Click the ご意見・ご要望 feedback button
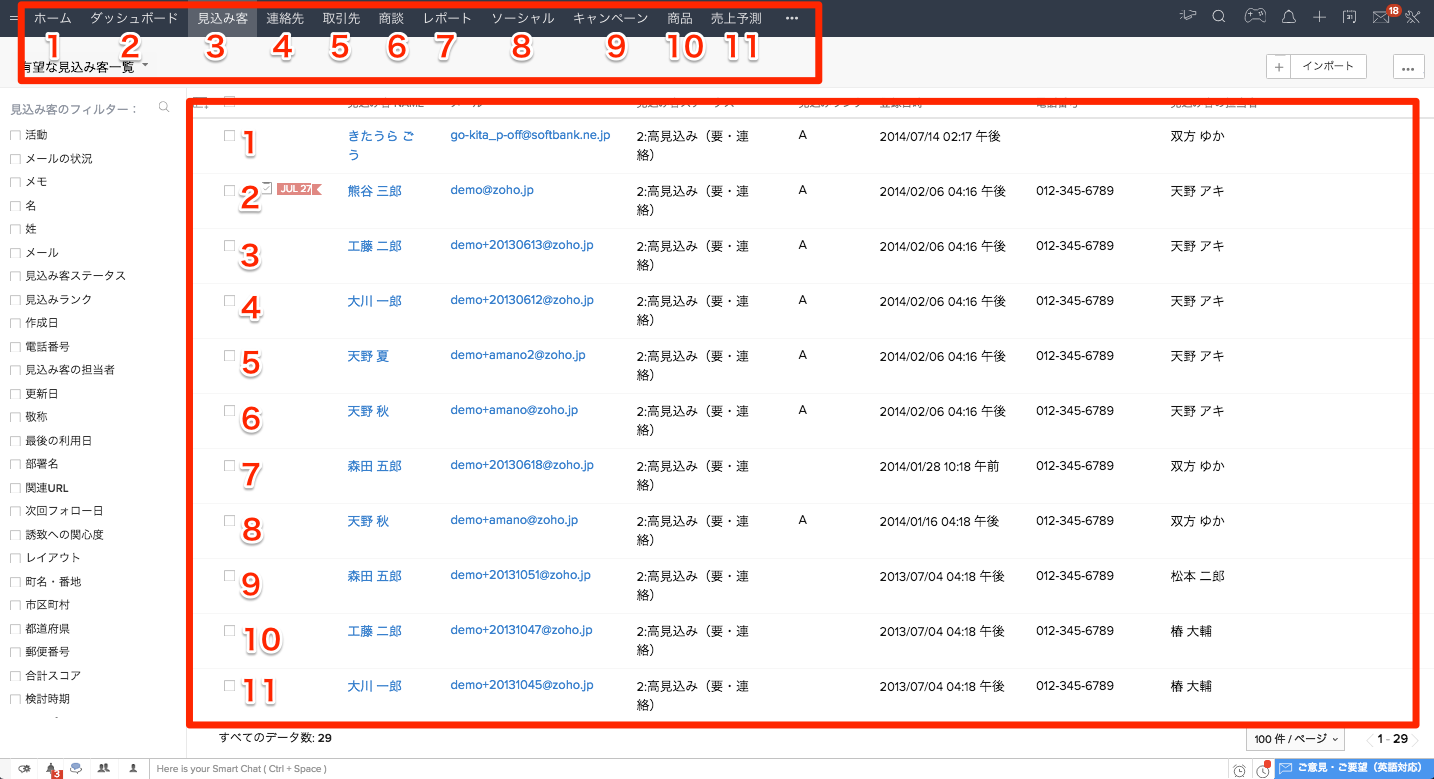Screen dimensions: 1434x779 click(x=1353, y=769)
